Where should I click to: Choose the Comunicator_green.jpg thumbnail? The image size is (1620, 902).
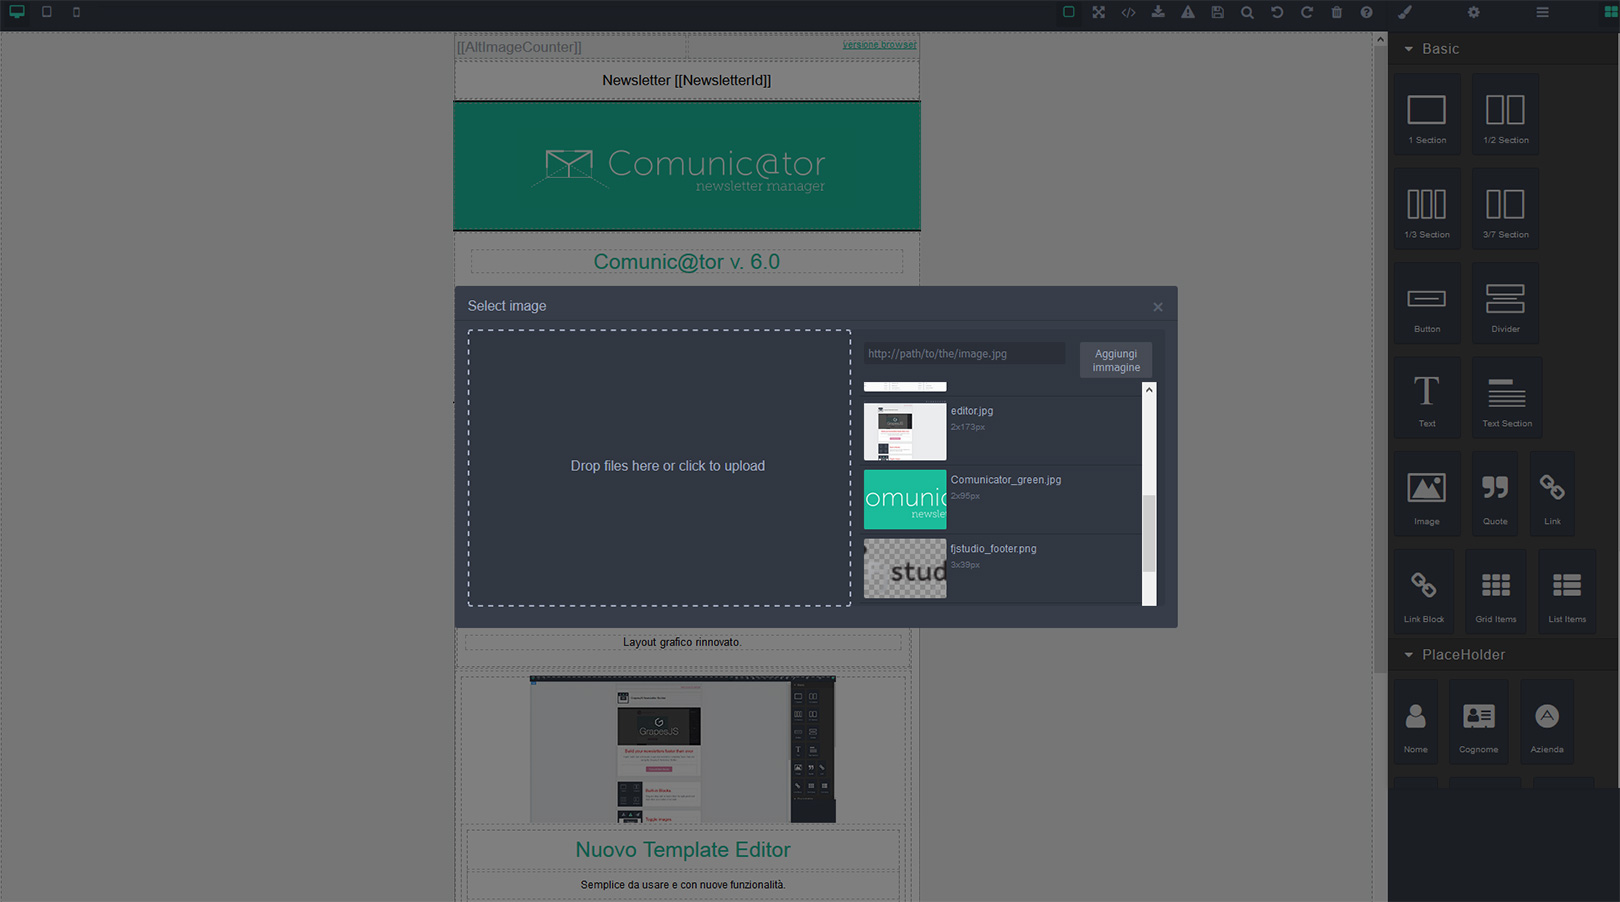click(905, 500)
